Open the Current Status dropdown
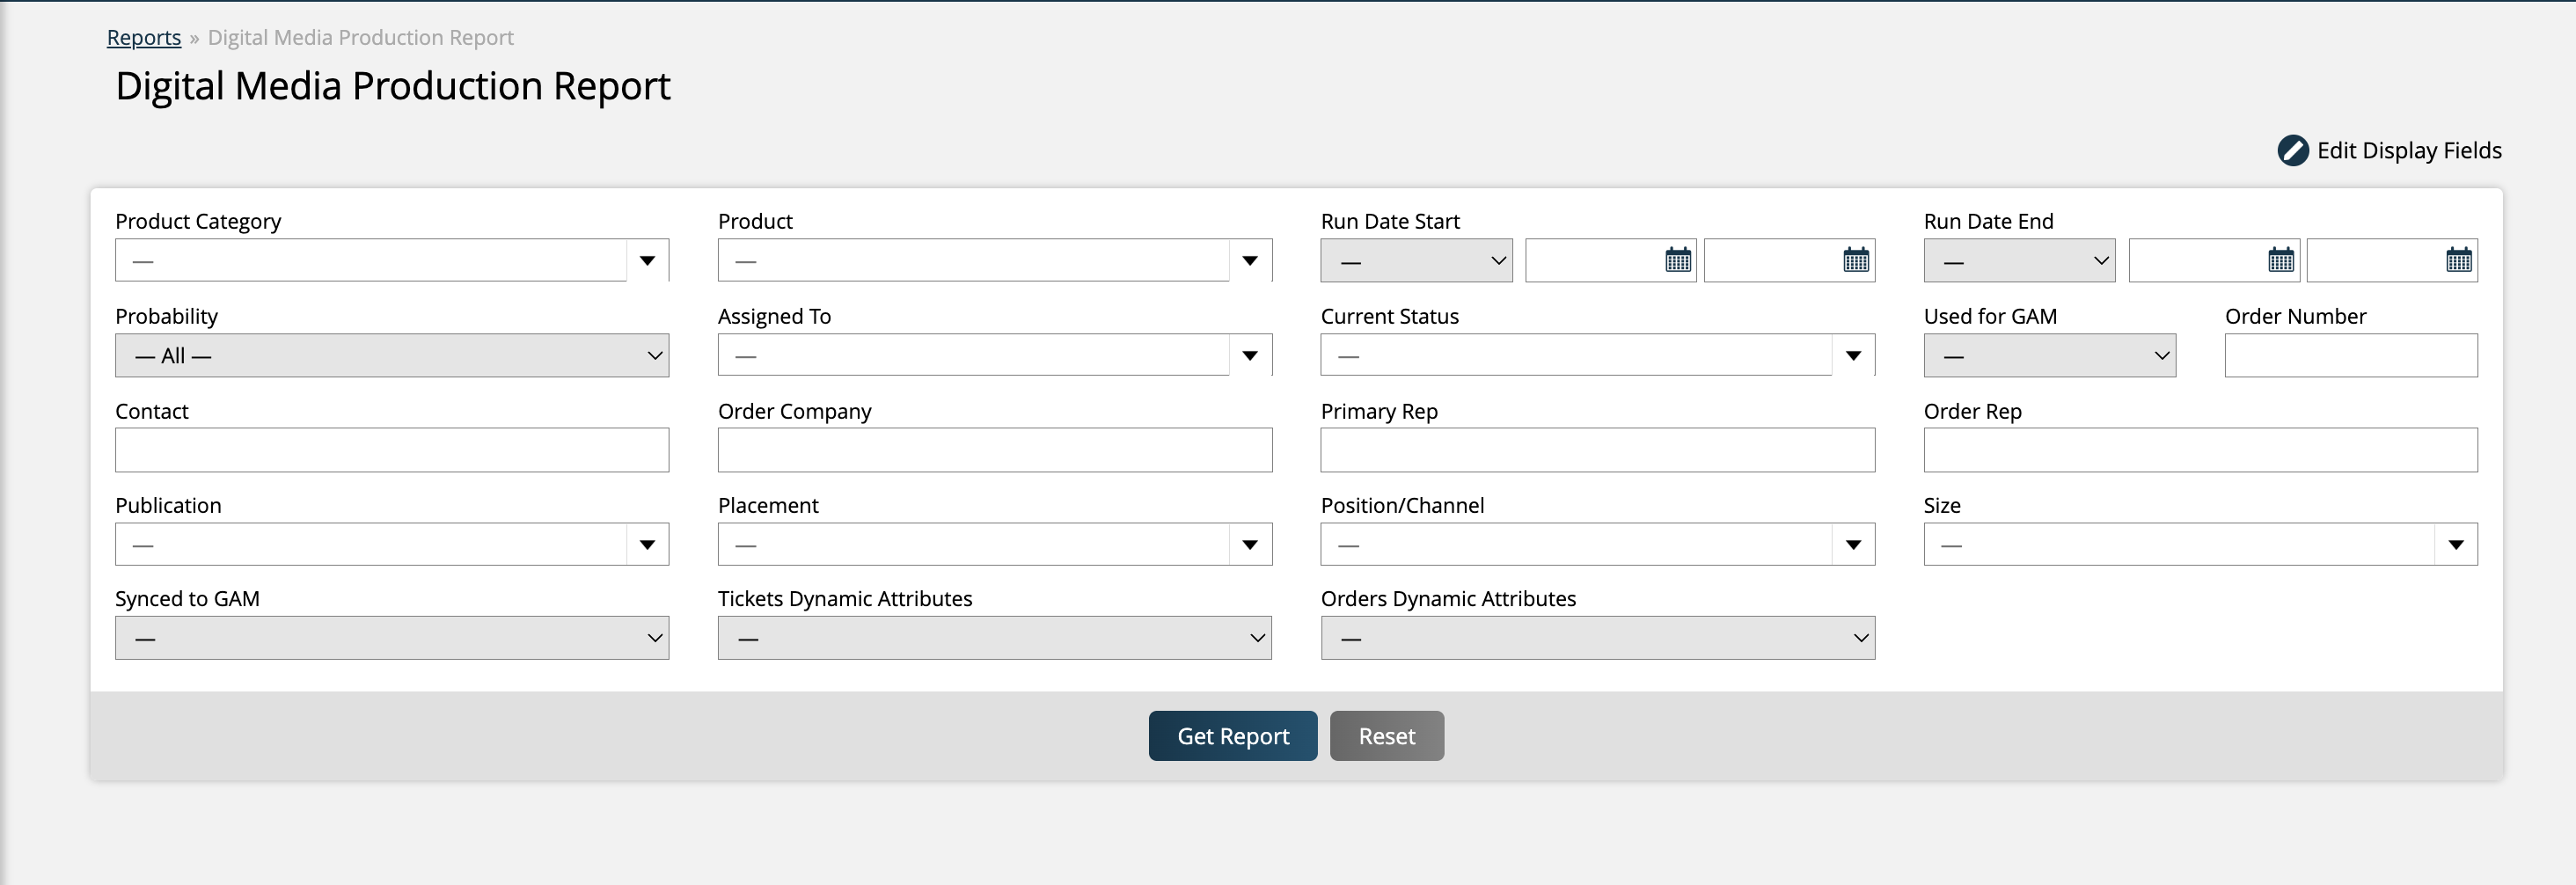The image size is (2576, 885). pos(1852,356)
